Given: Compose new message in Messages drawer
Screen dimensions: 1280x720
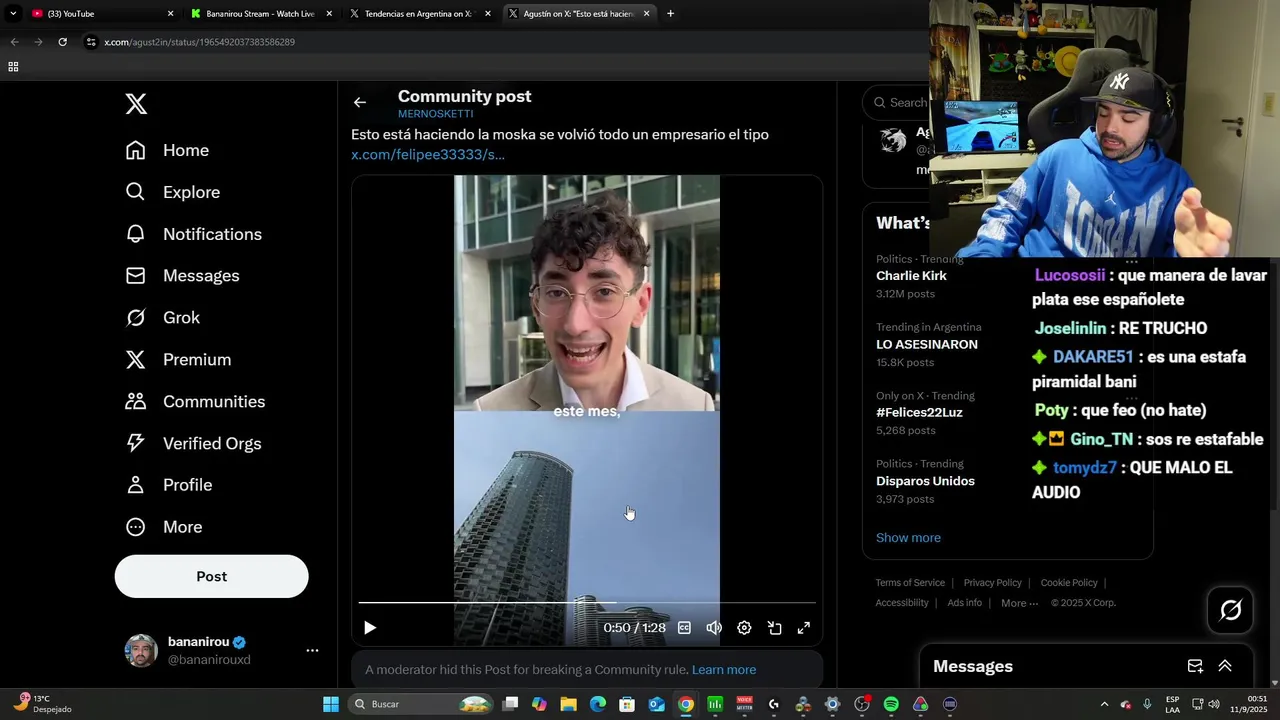Looking at the screenshot, I should pyautogui.click(x=1195, y=666).
